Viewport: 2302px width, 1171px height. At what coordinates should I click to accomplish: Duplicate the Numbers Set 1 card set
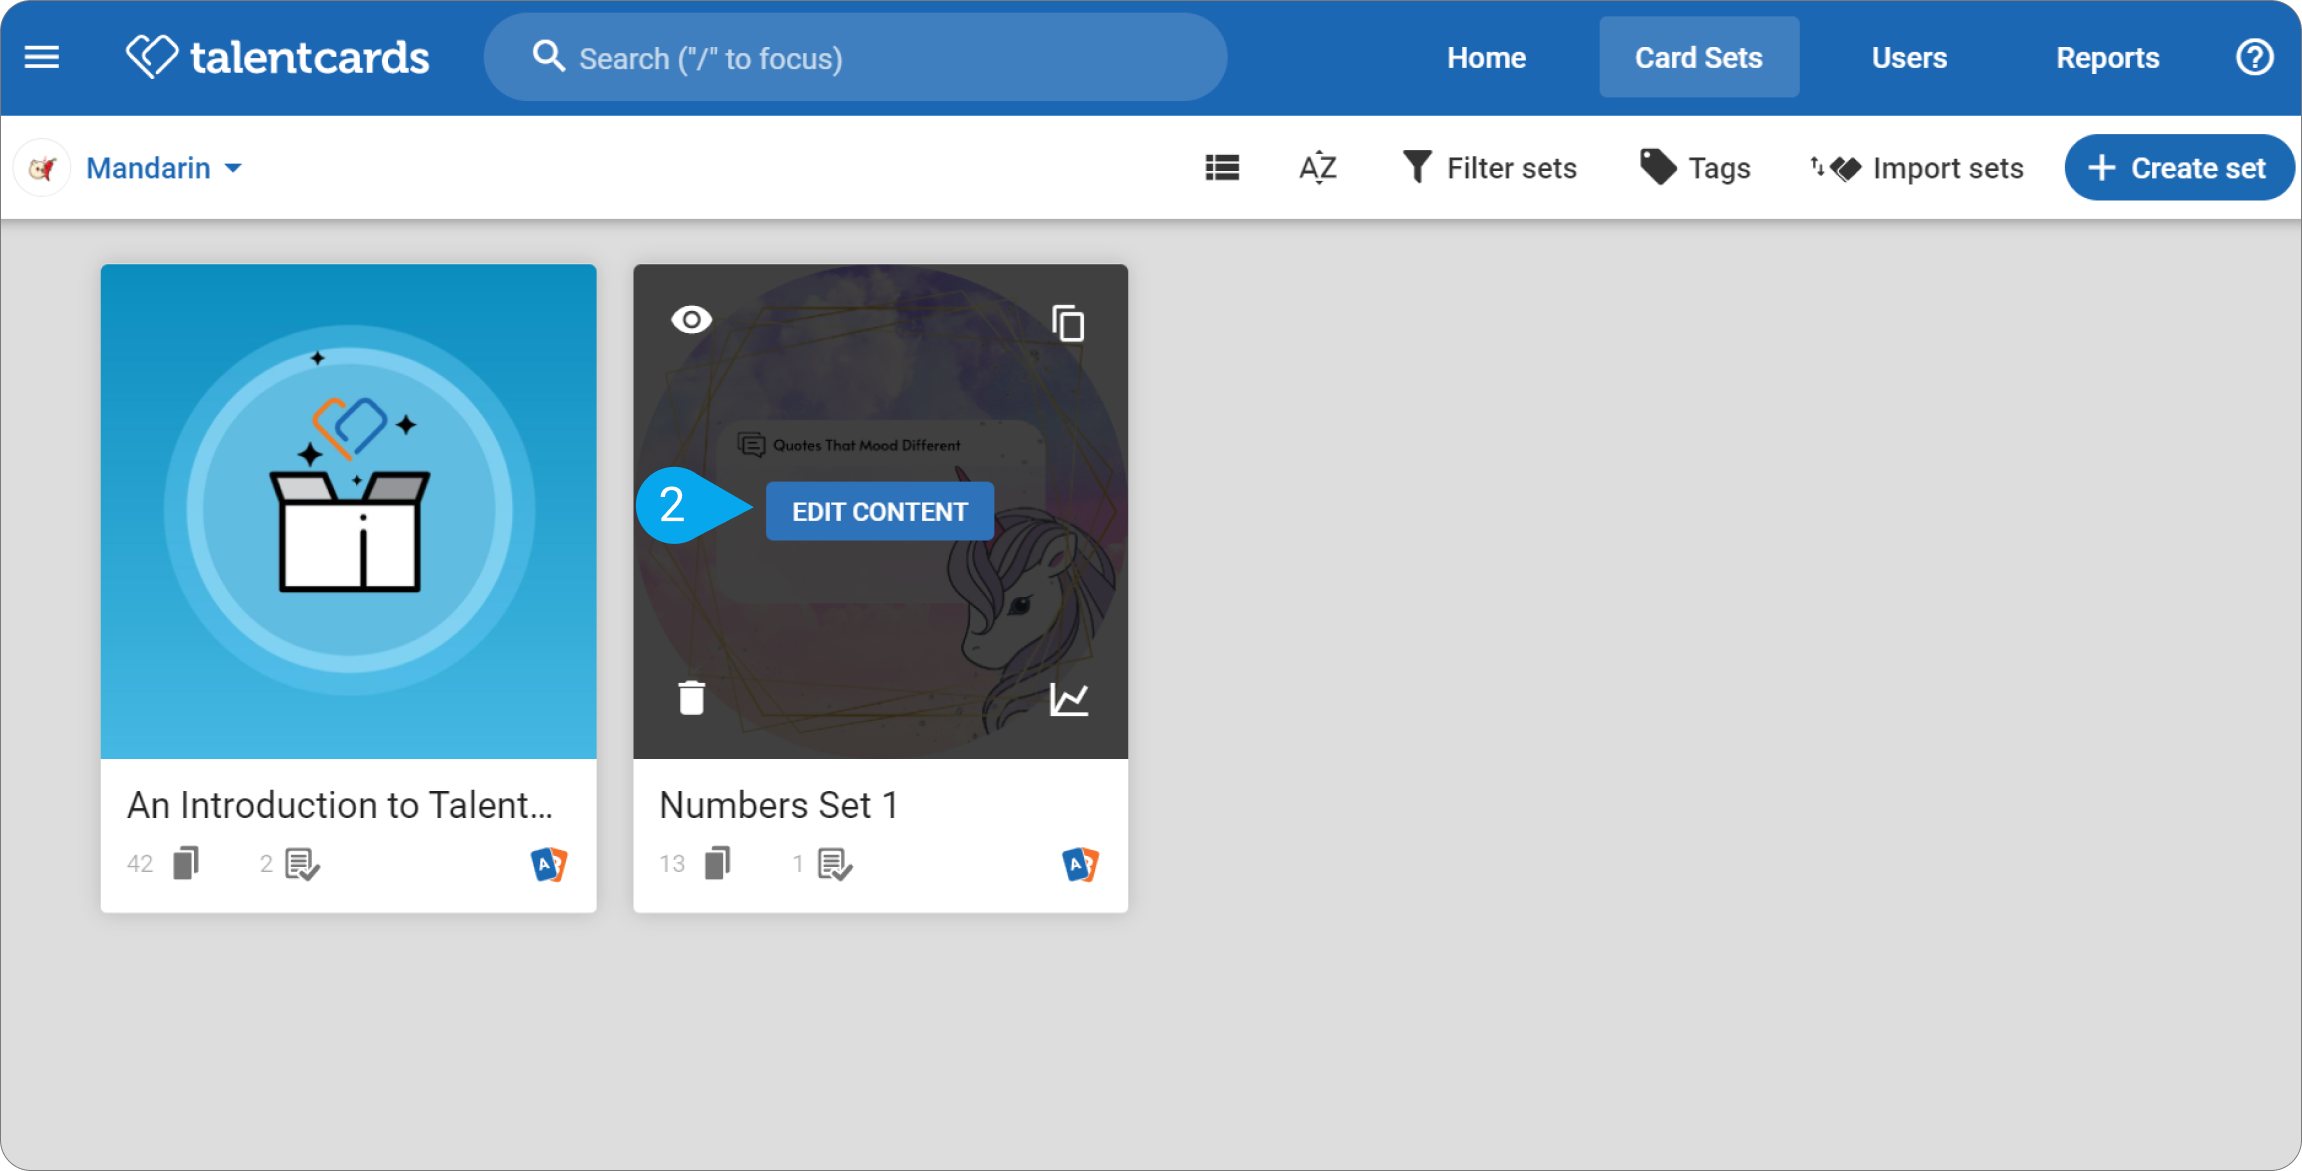point(1068,323)
